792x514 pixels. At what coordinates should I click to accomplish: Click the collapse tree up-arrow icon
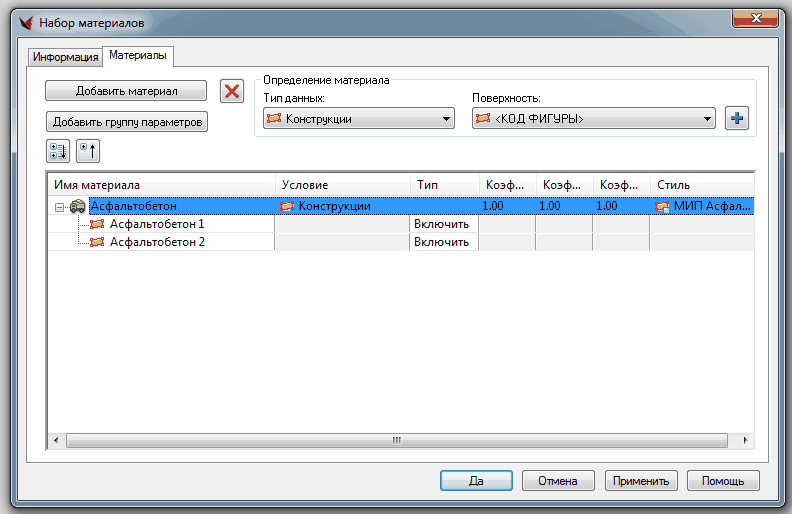coord(88,152)
